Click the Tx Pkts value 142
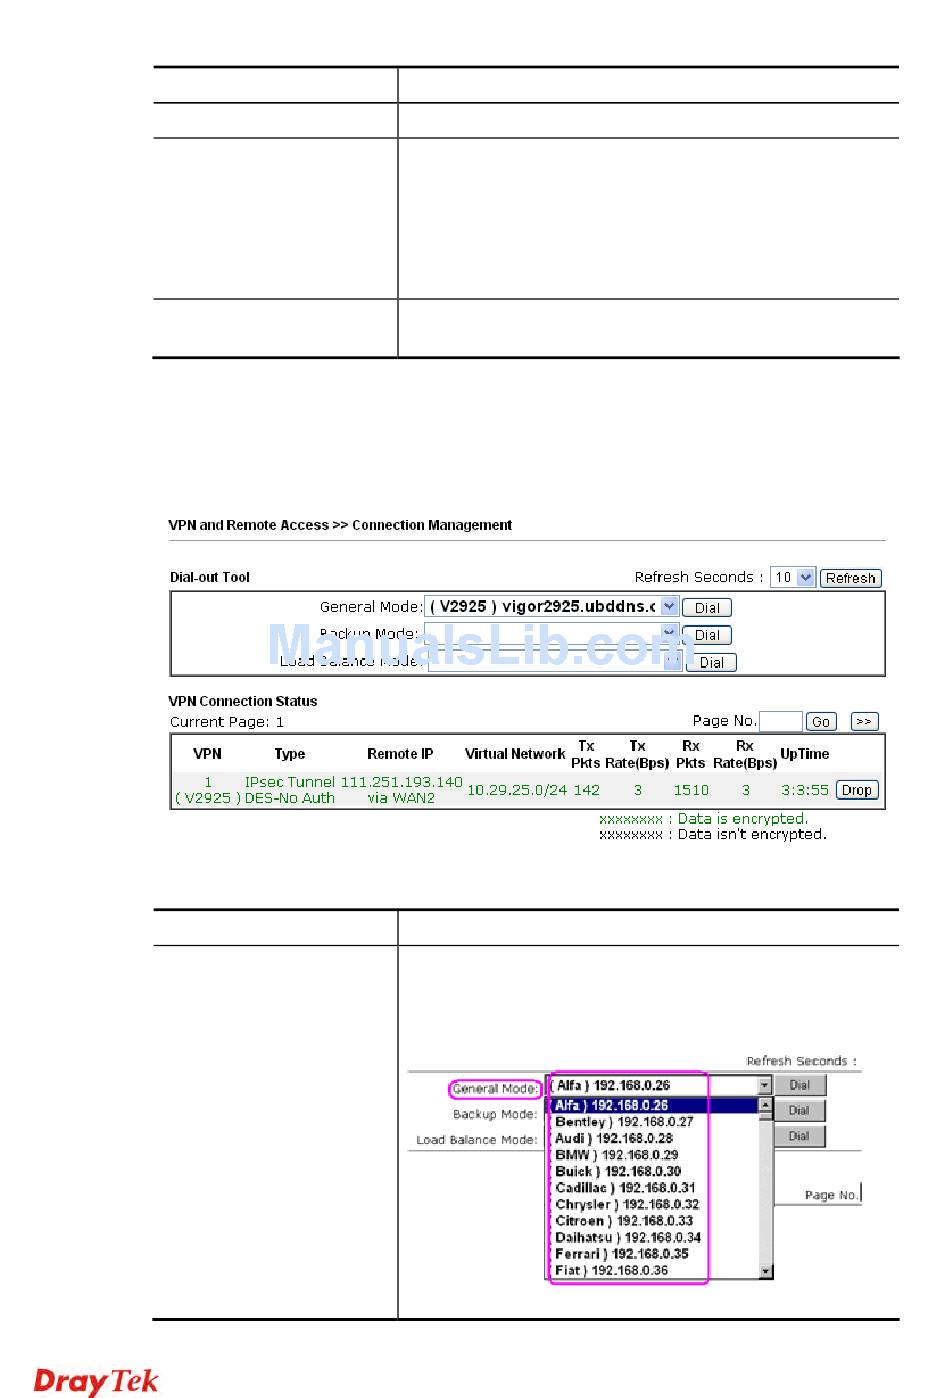This screenshot has height=1398, width=950. coord(587,790)
